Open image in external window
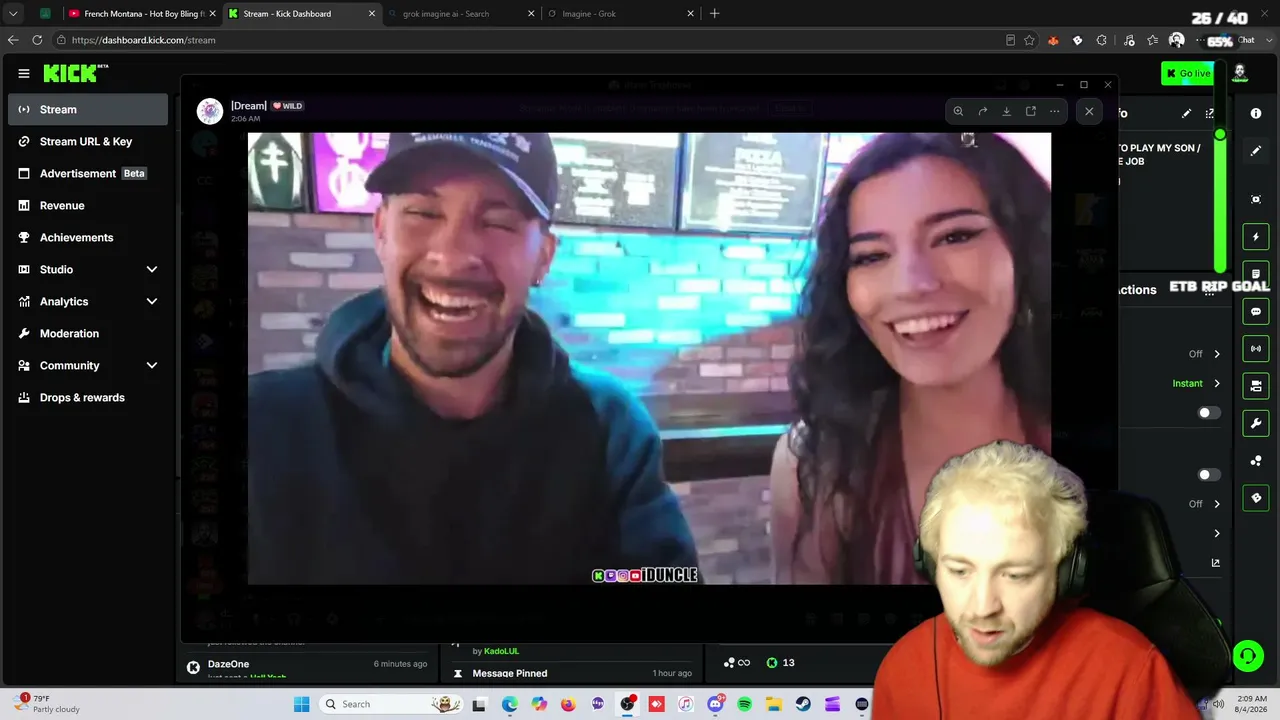This screenshot has height=720, width=1280. click(x=1031, y=111)
